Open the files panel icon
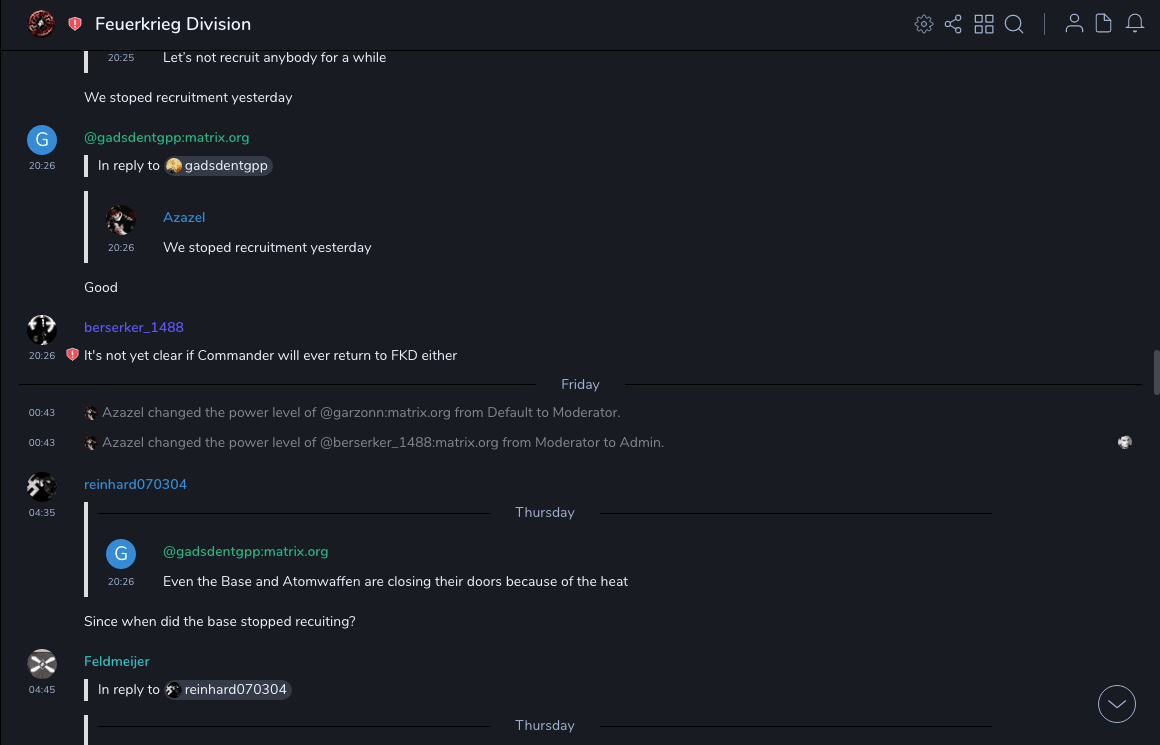Image resolution: width=1160 pixels, height=745 pixels. pyautogui.click(x=1104, y=24)
